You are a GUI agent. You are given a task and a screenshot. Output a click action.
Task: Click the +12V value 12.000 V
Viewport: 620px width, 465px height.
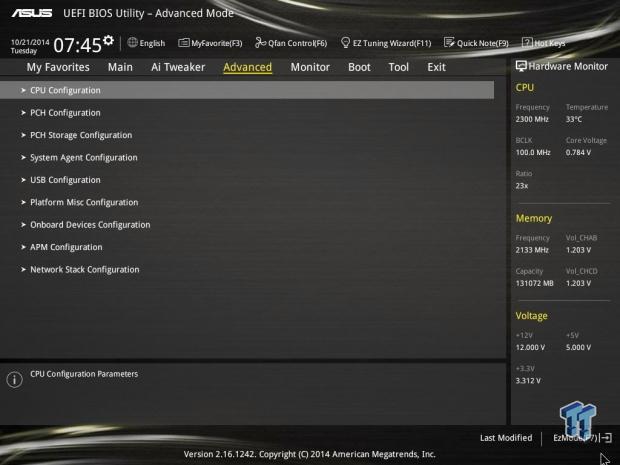[x=530, y=348]
